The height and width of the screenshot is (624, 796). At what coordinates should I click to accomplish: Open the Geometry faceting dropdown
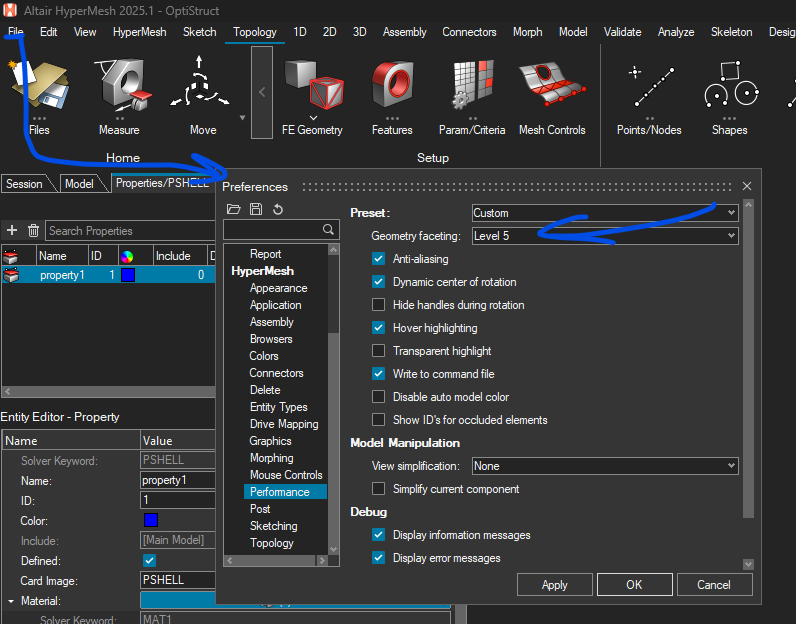(x=605, y=236)
